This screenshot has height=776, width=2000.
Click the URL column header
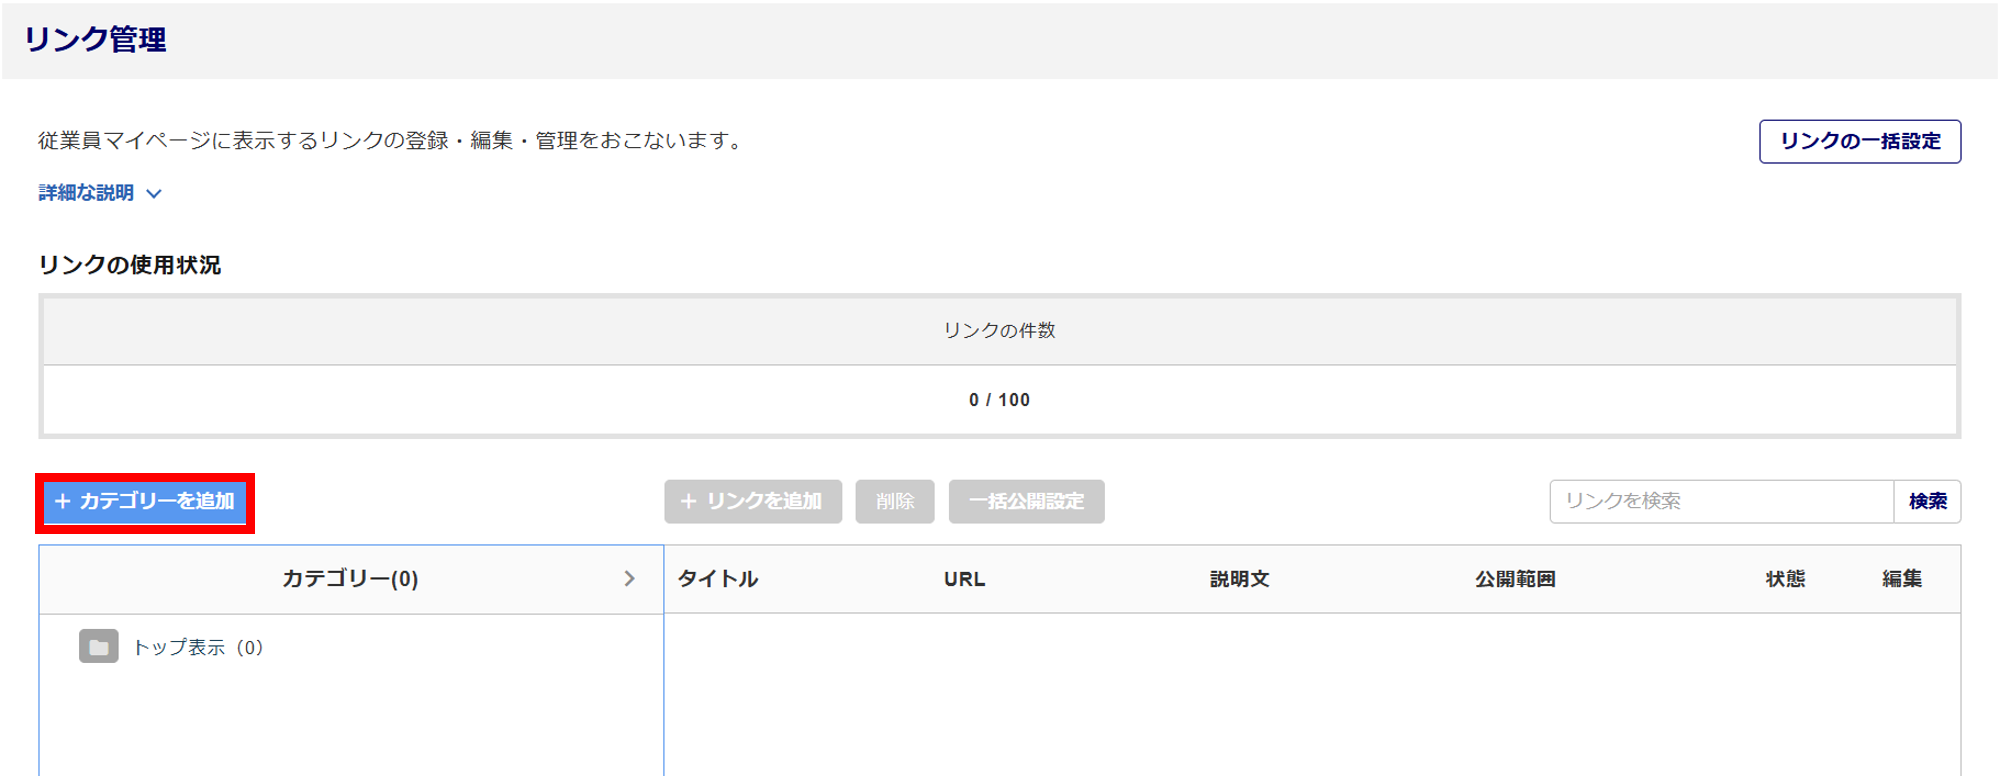[964, 579]
